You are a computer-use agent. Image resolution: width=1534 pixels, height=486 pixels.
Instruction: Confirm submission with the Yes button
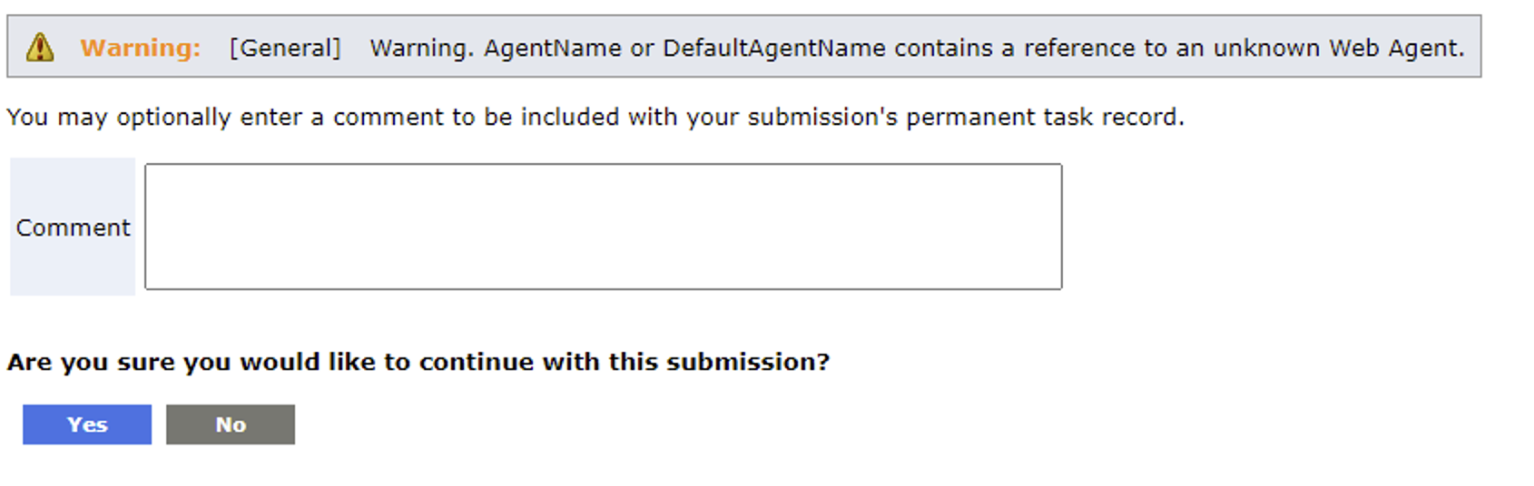(87, 424)
